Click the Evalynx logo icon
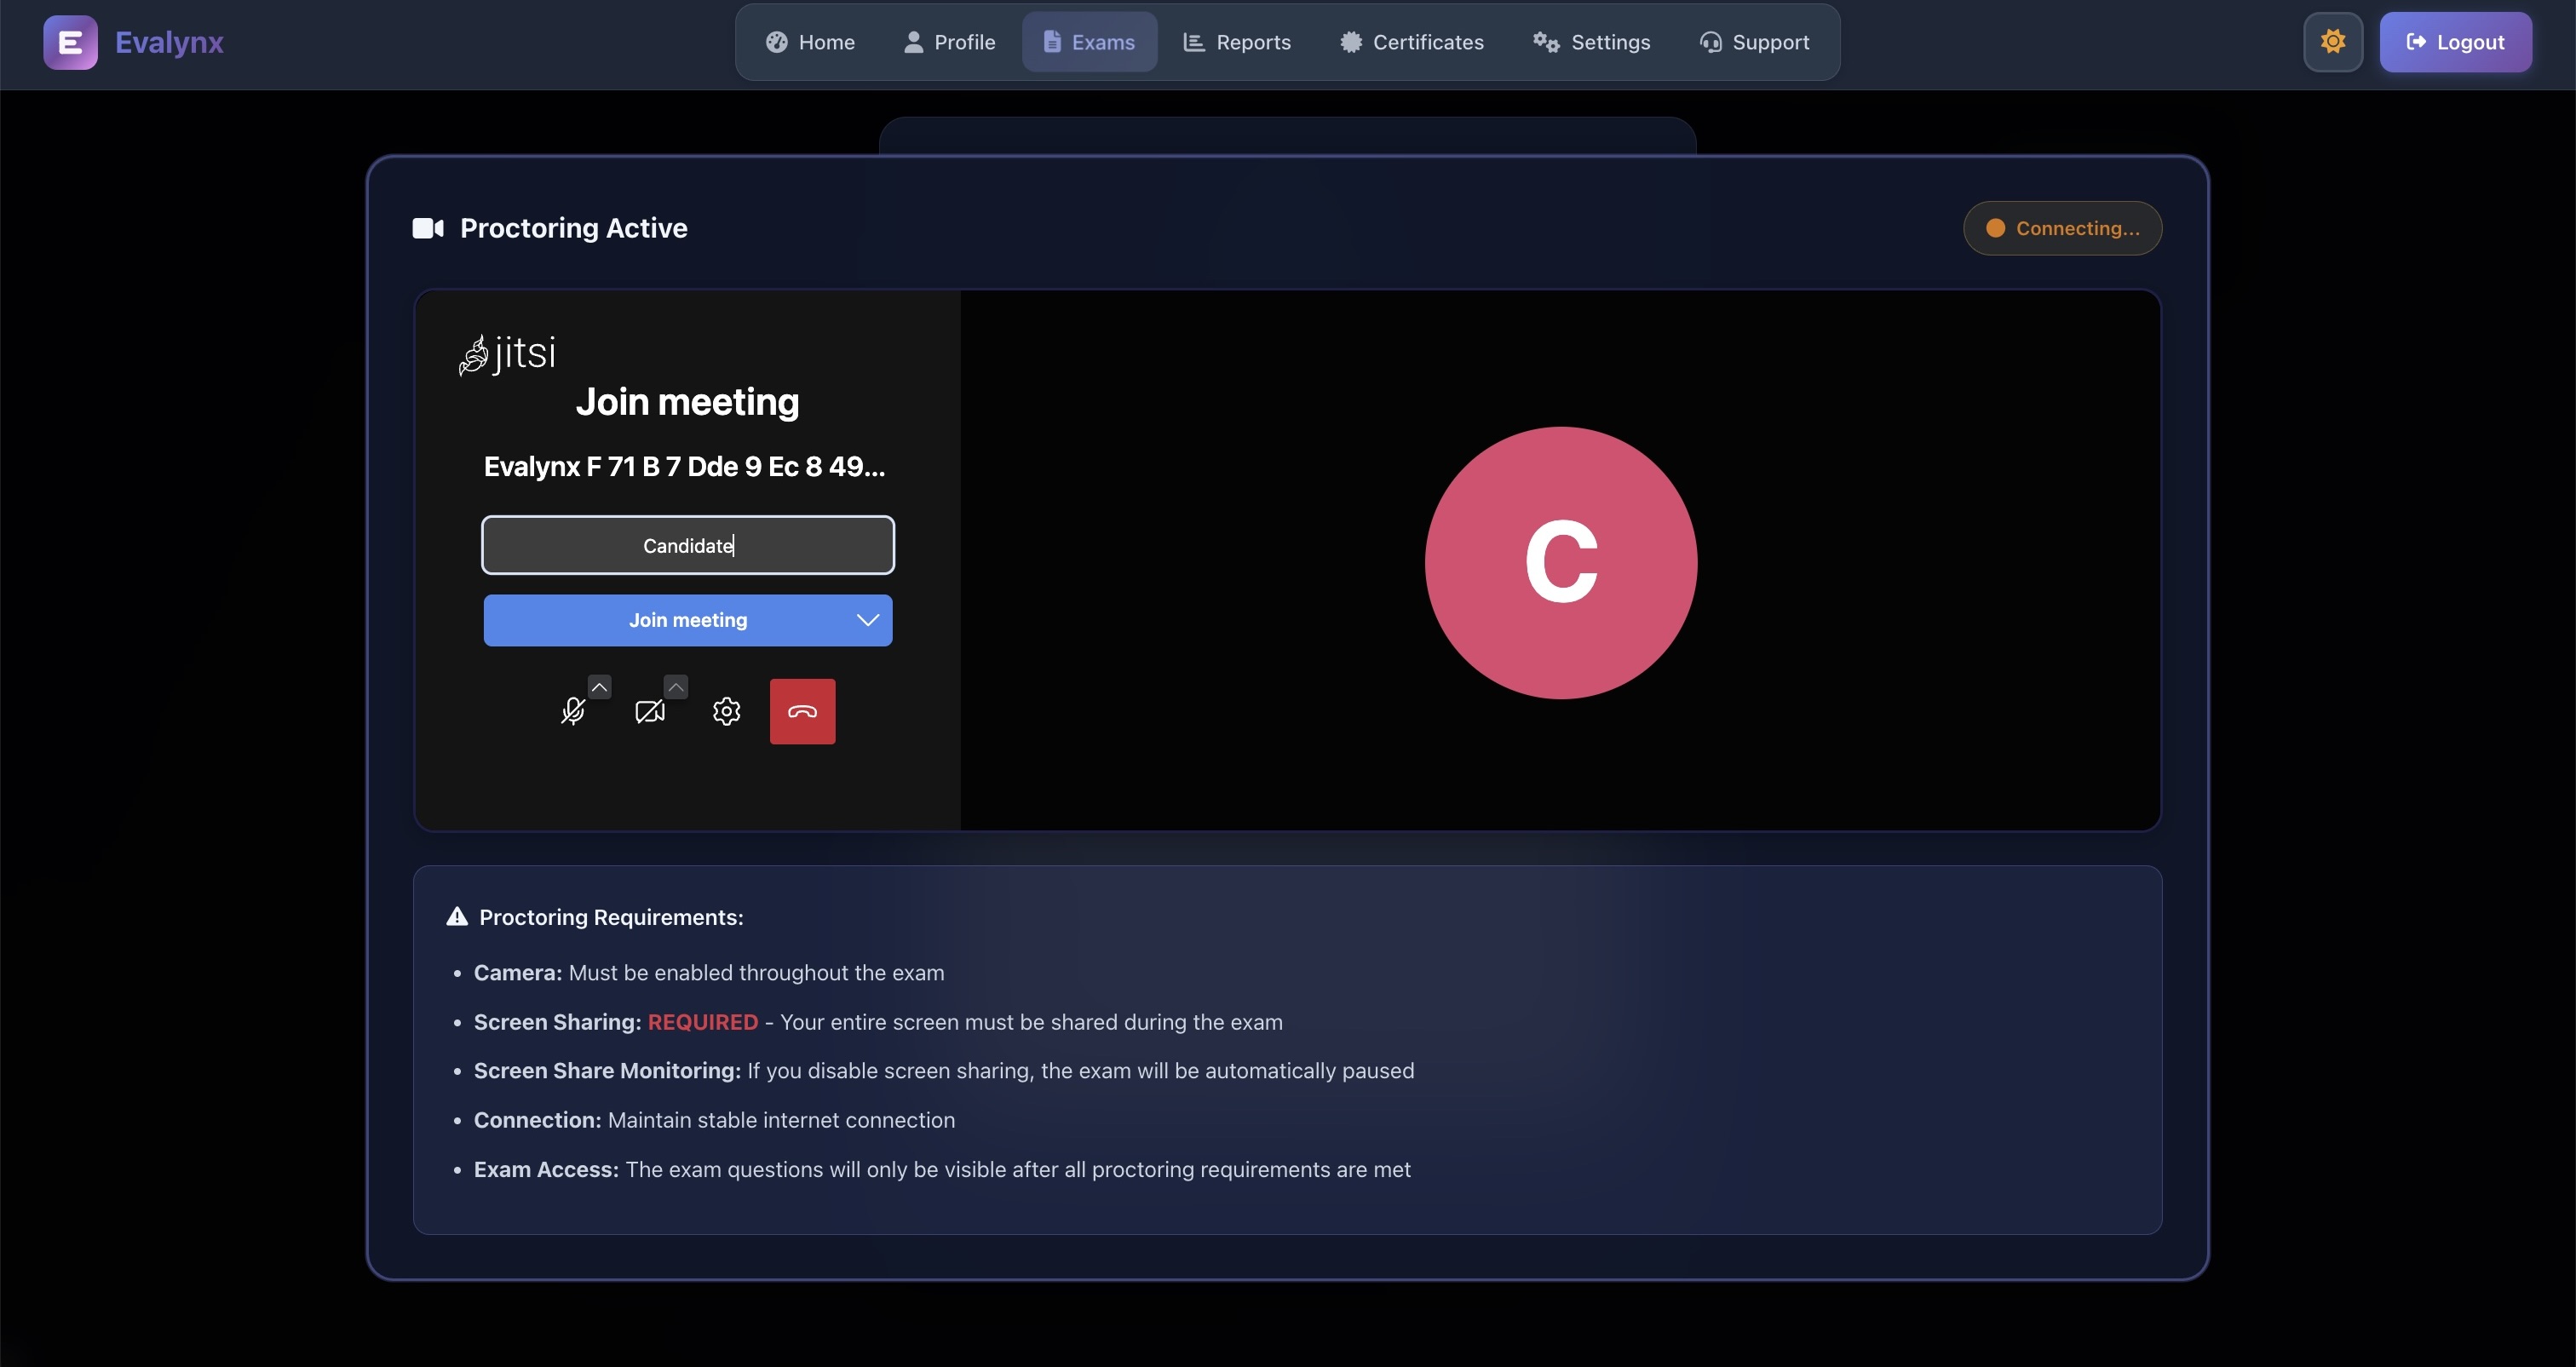The image size is (2576, 1367). point(70,42)
